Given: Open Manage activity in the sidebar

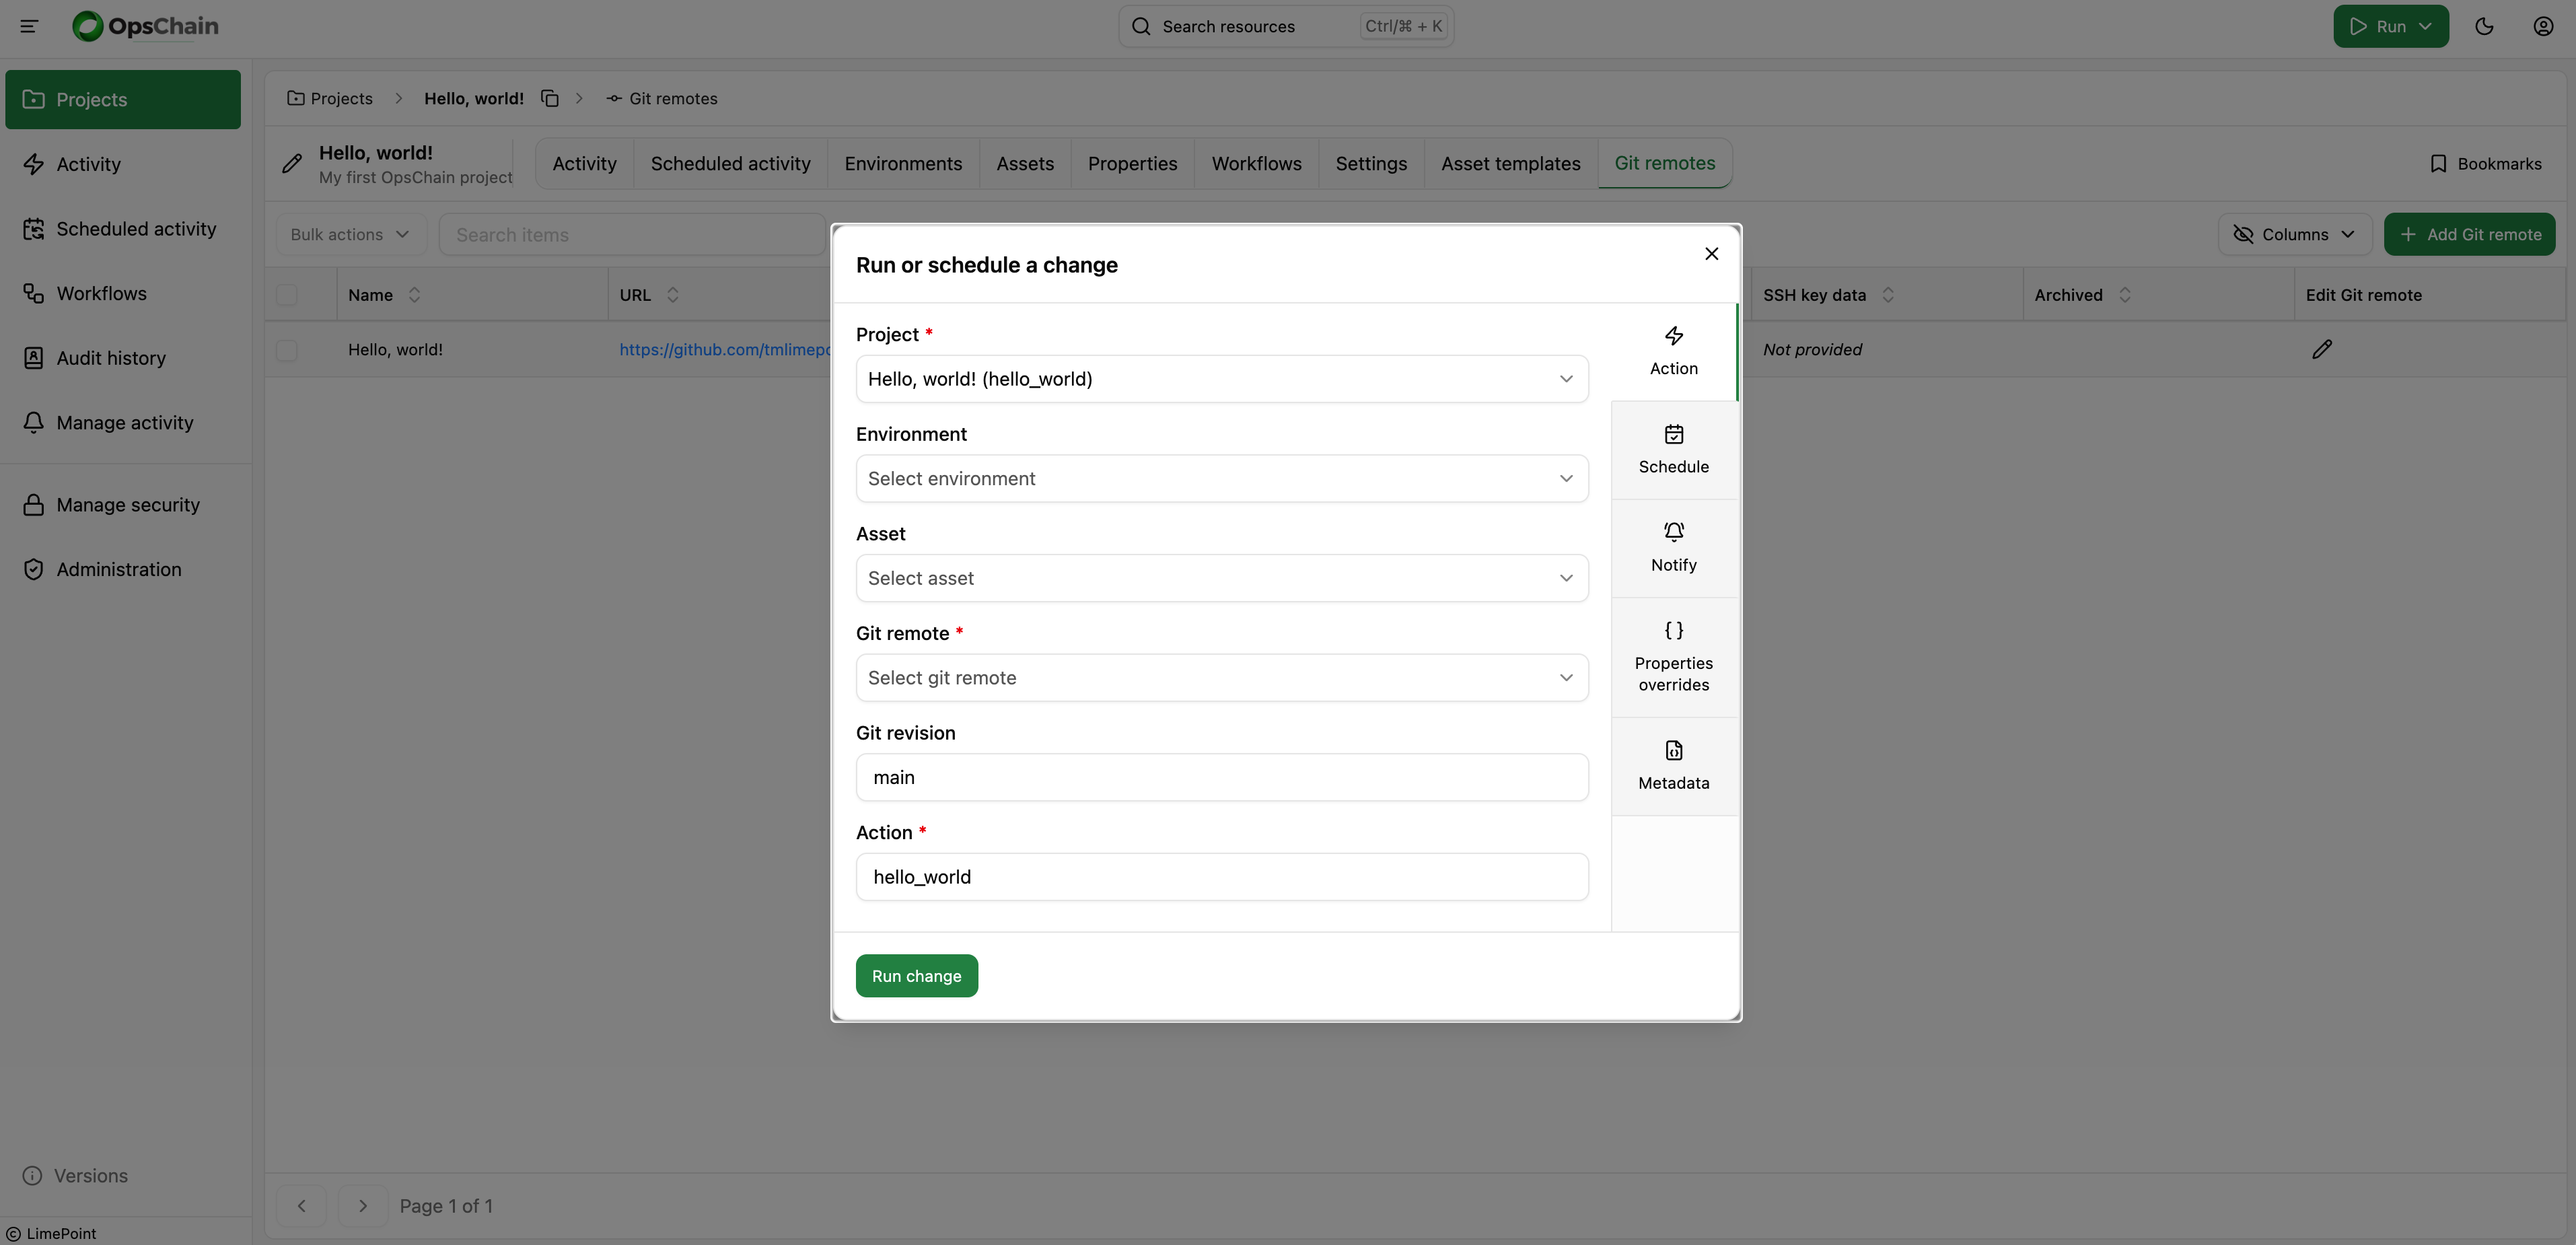Looking at the screenshot, I should pos(123,423).
